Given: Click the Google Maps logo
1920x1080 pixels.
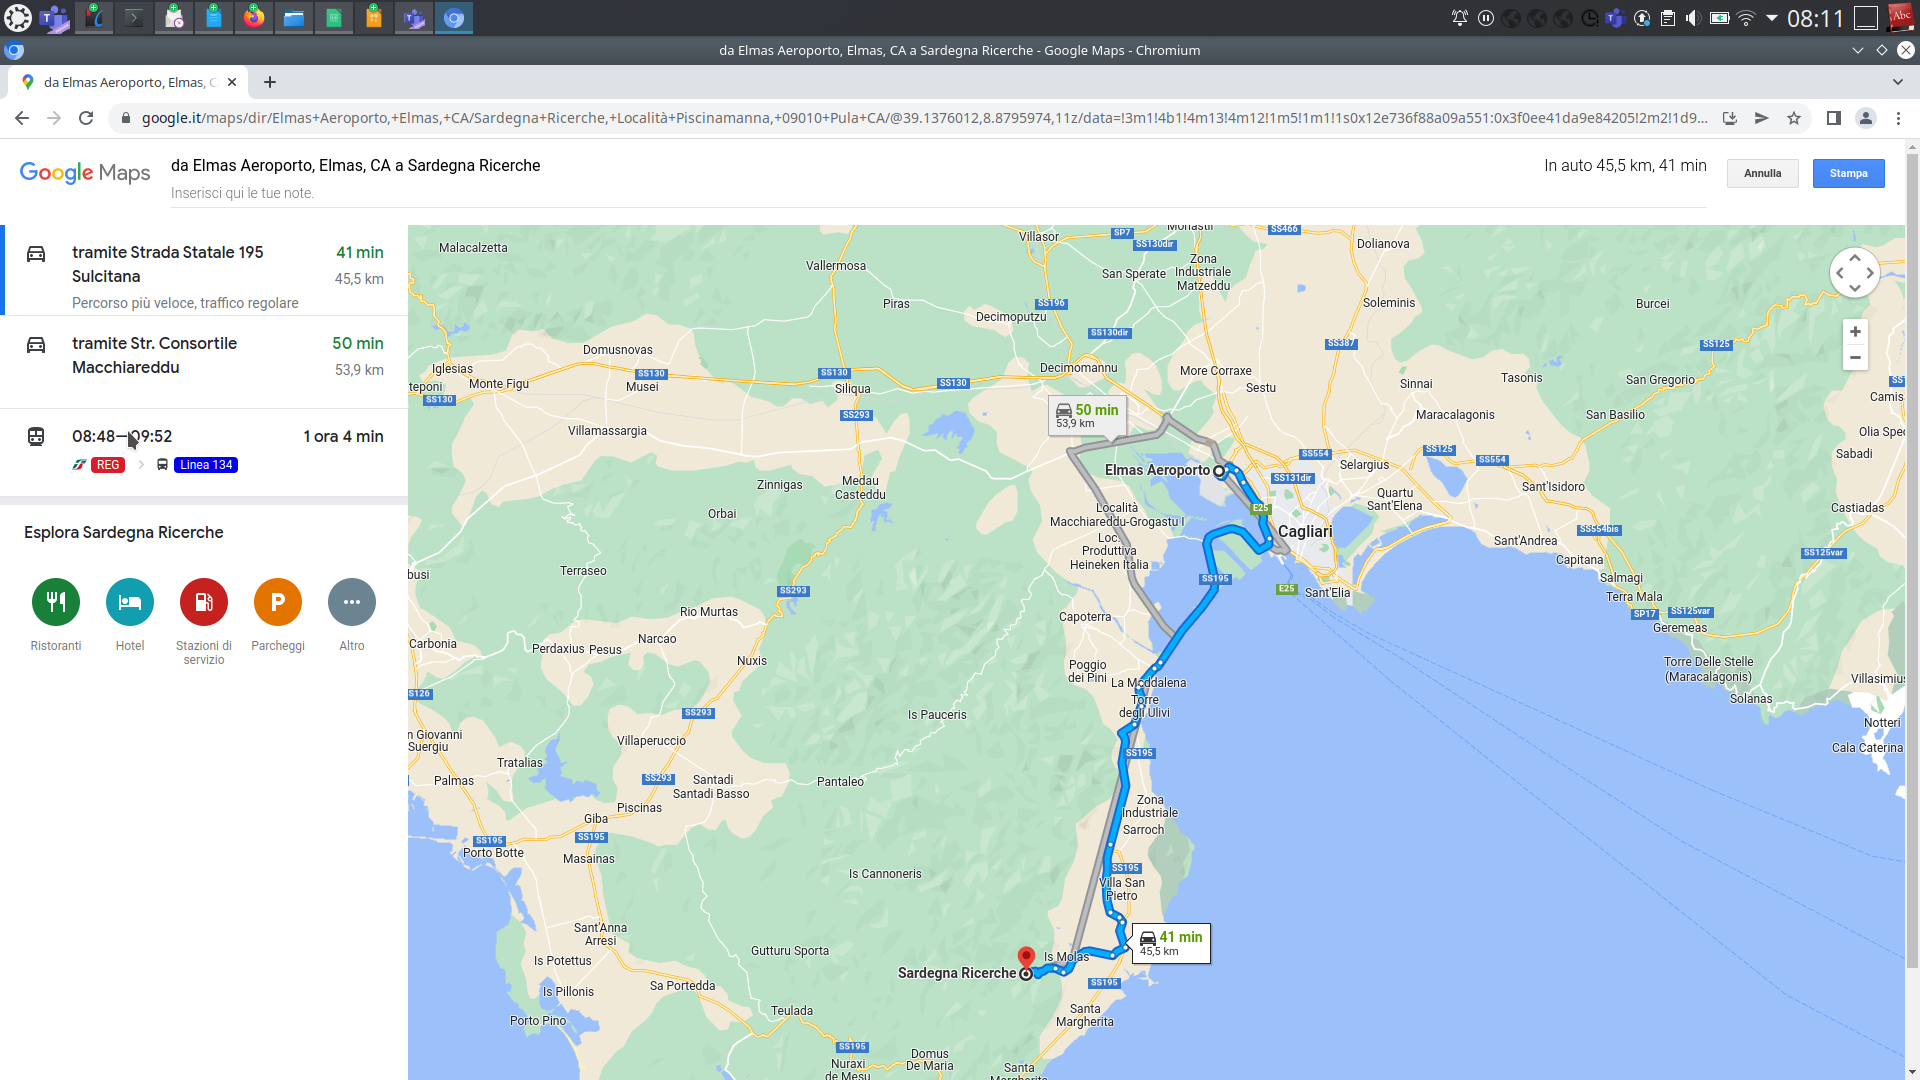Looking at the screenshot, I should 85,173.
